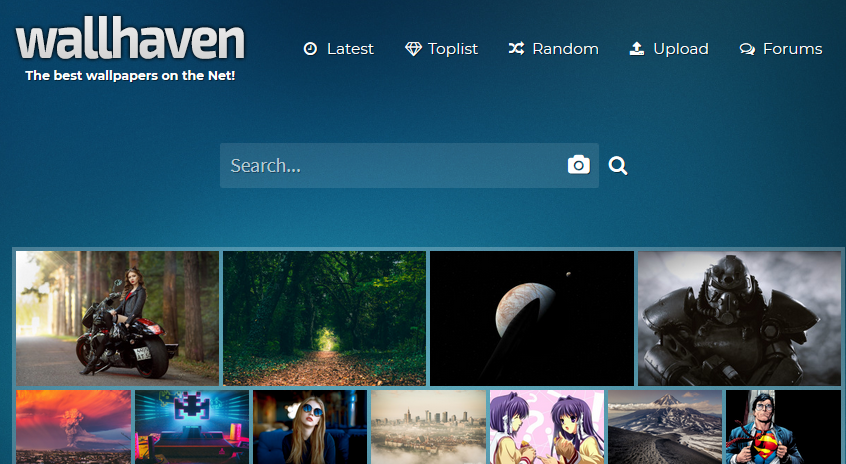Click the shuffle icon beside Random
Viewport: 846px width, 464px height.
coord(516,49)
